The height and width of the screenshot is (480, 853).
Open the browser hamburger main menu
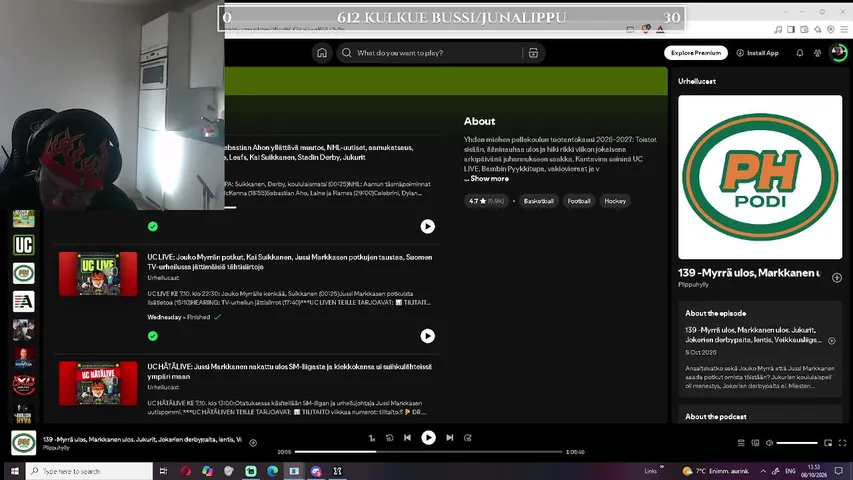point(844,29)
